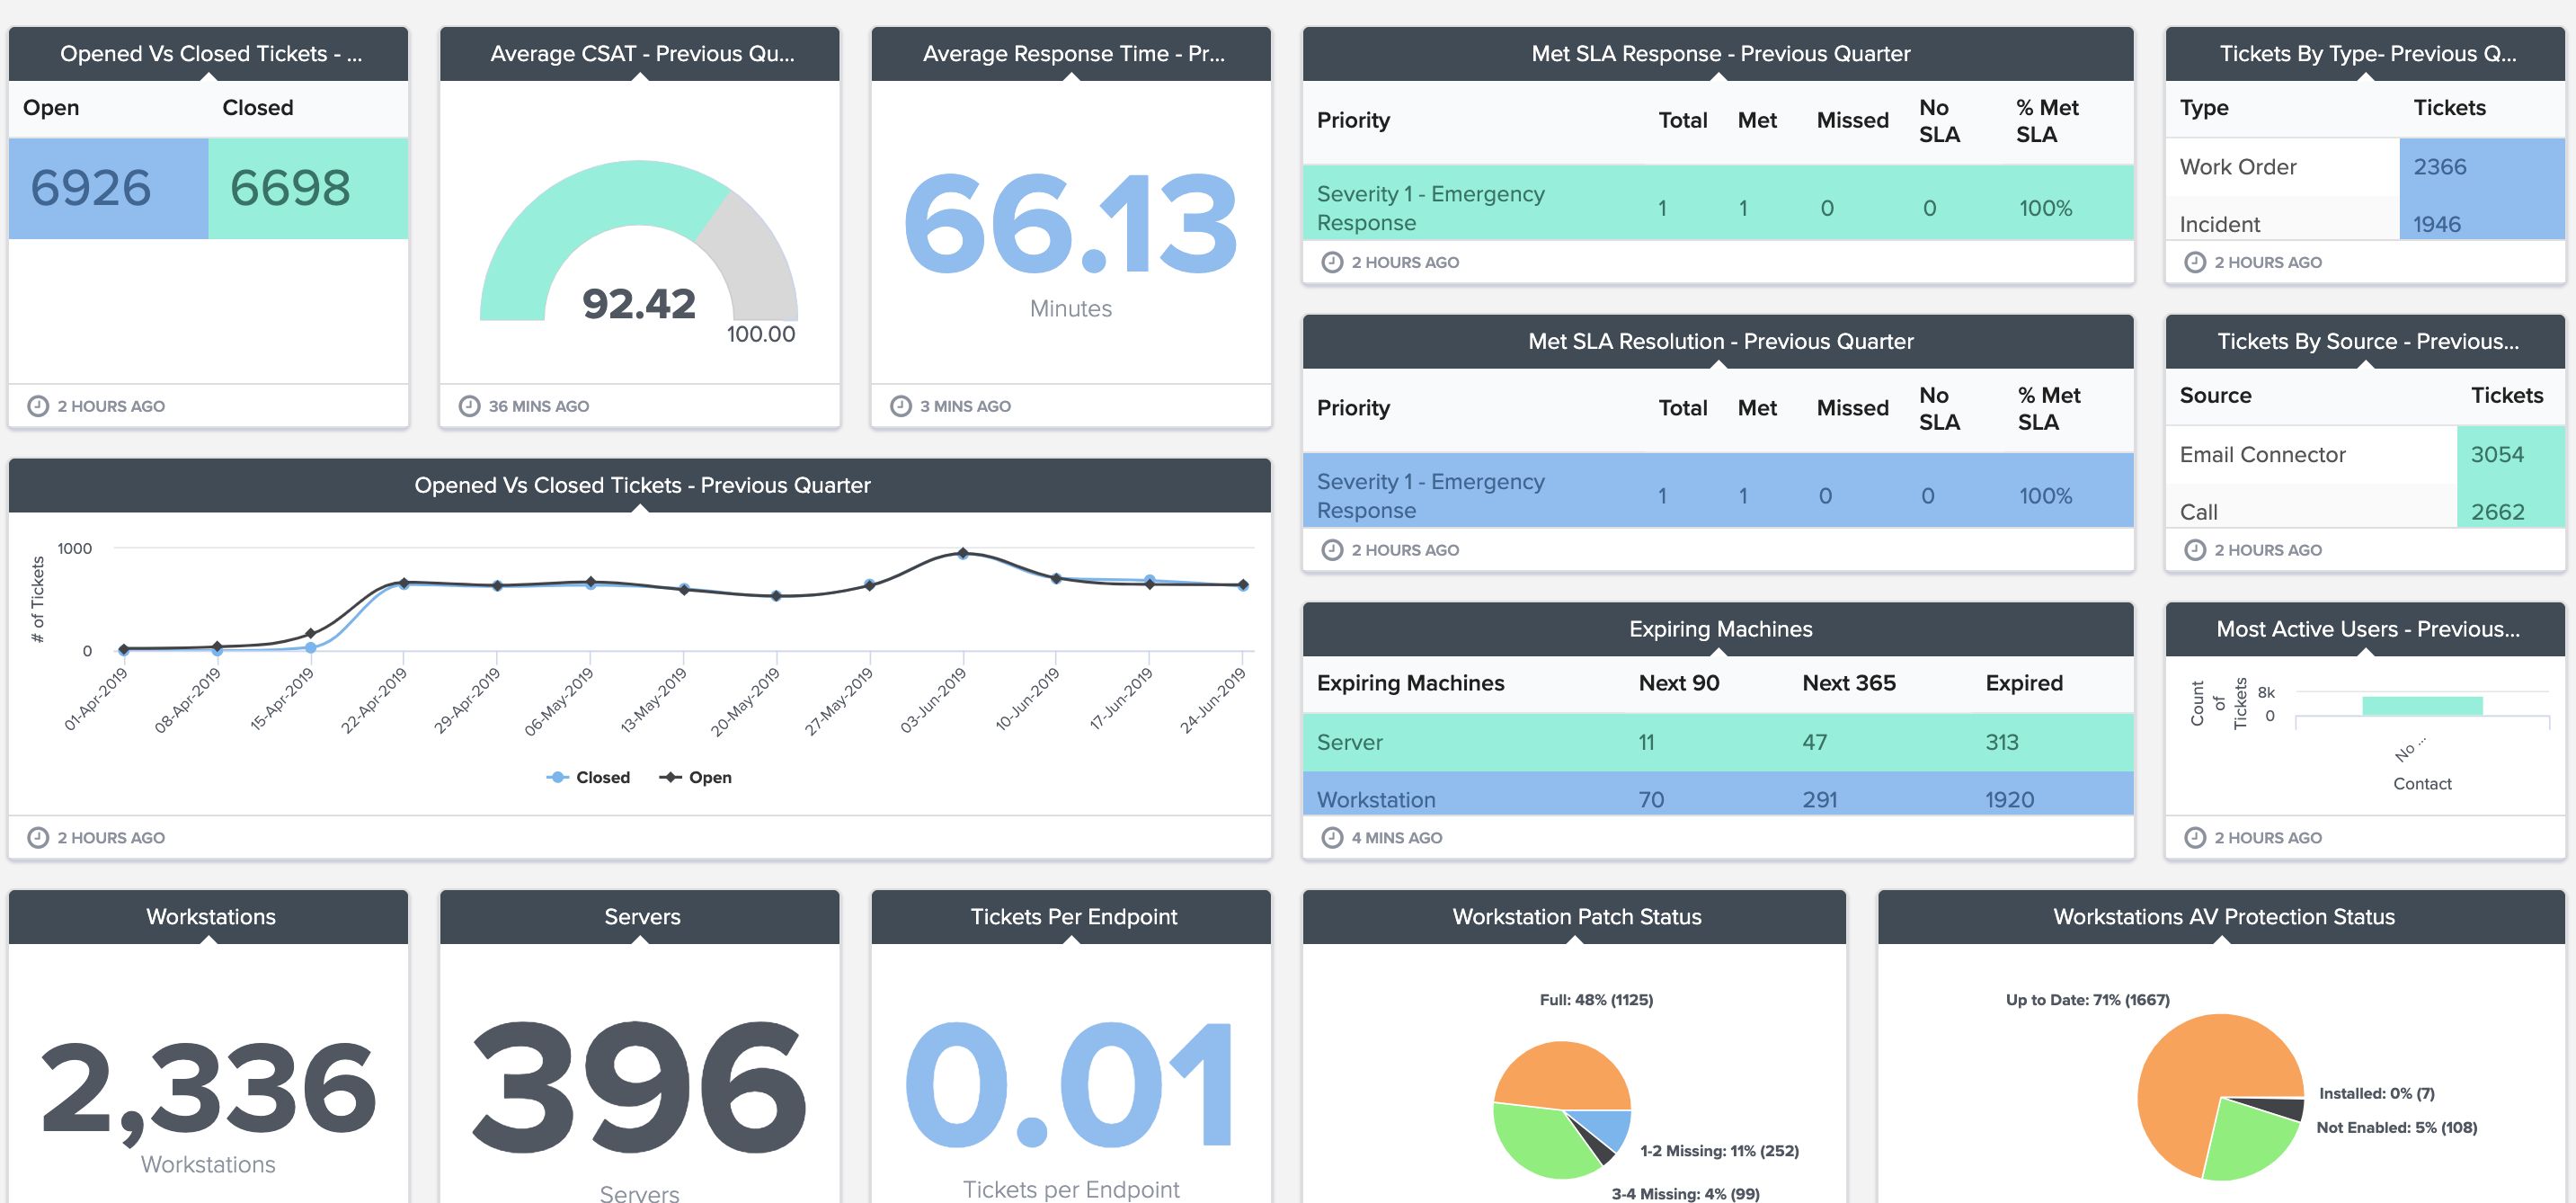Screen dimensions: 2576x1203
Task: Select the Email Connector ticket count 3054
Action: (2497, 455)
